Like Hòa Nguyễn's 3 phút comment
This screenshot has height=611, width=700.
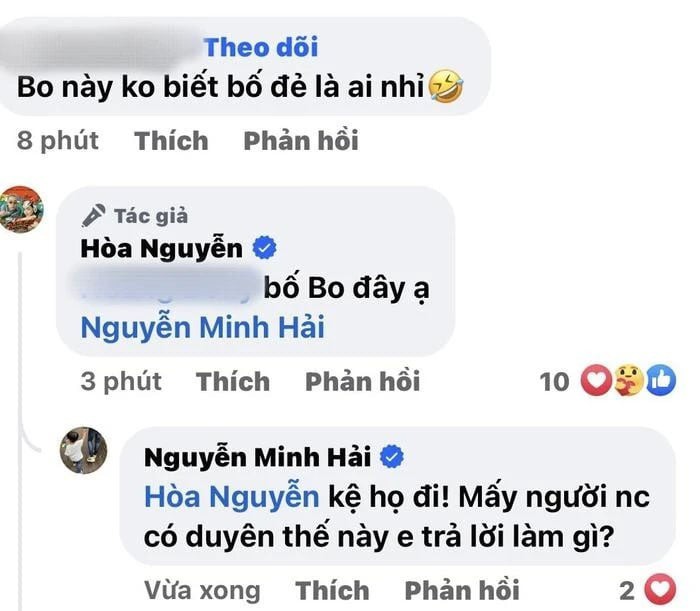click(x=233, y=382)
